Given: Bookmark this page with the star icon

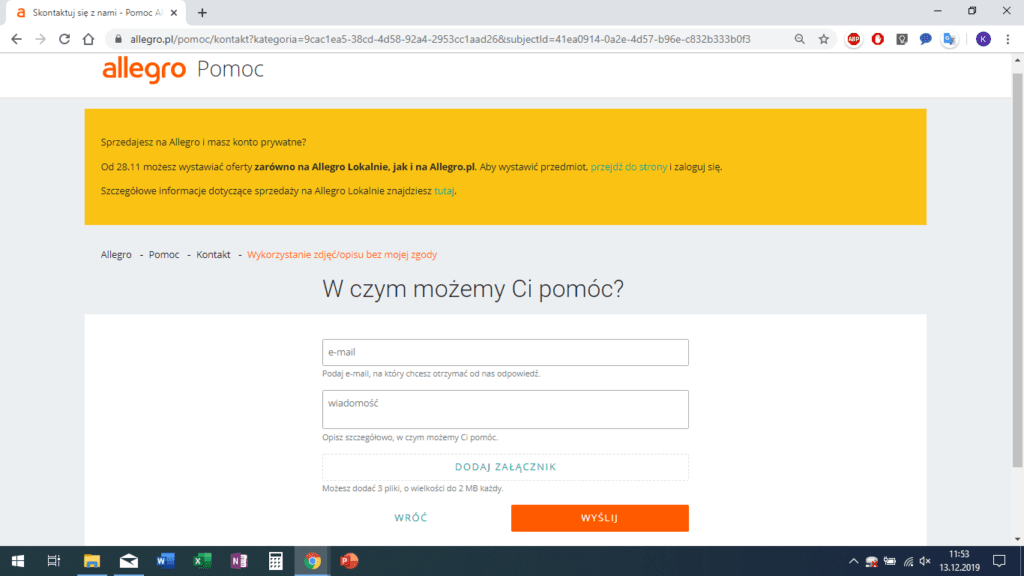Looking at the screenshot, I should click(824, 39).
